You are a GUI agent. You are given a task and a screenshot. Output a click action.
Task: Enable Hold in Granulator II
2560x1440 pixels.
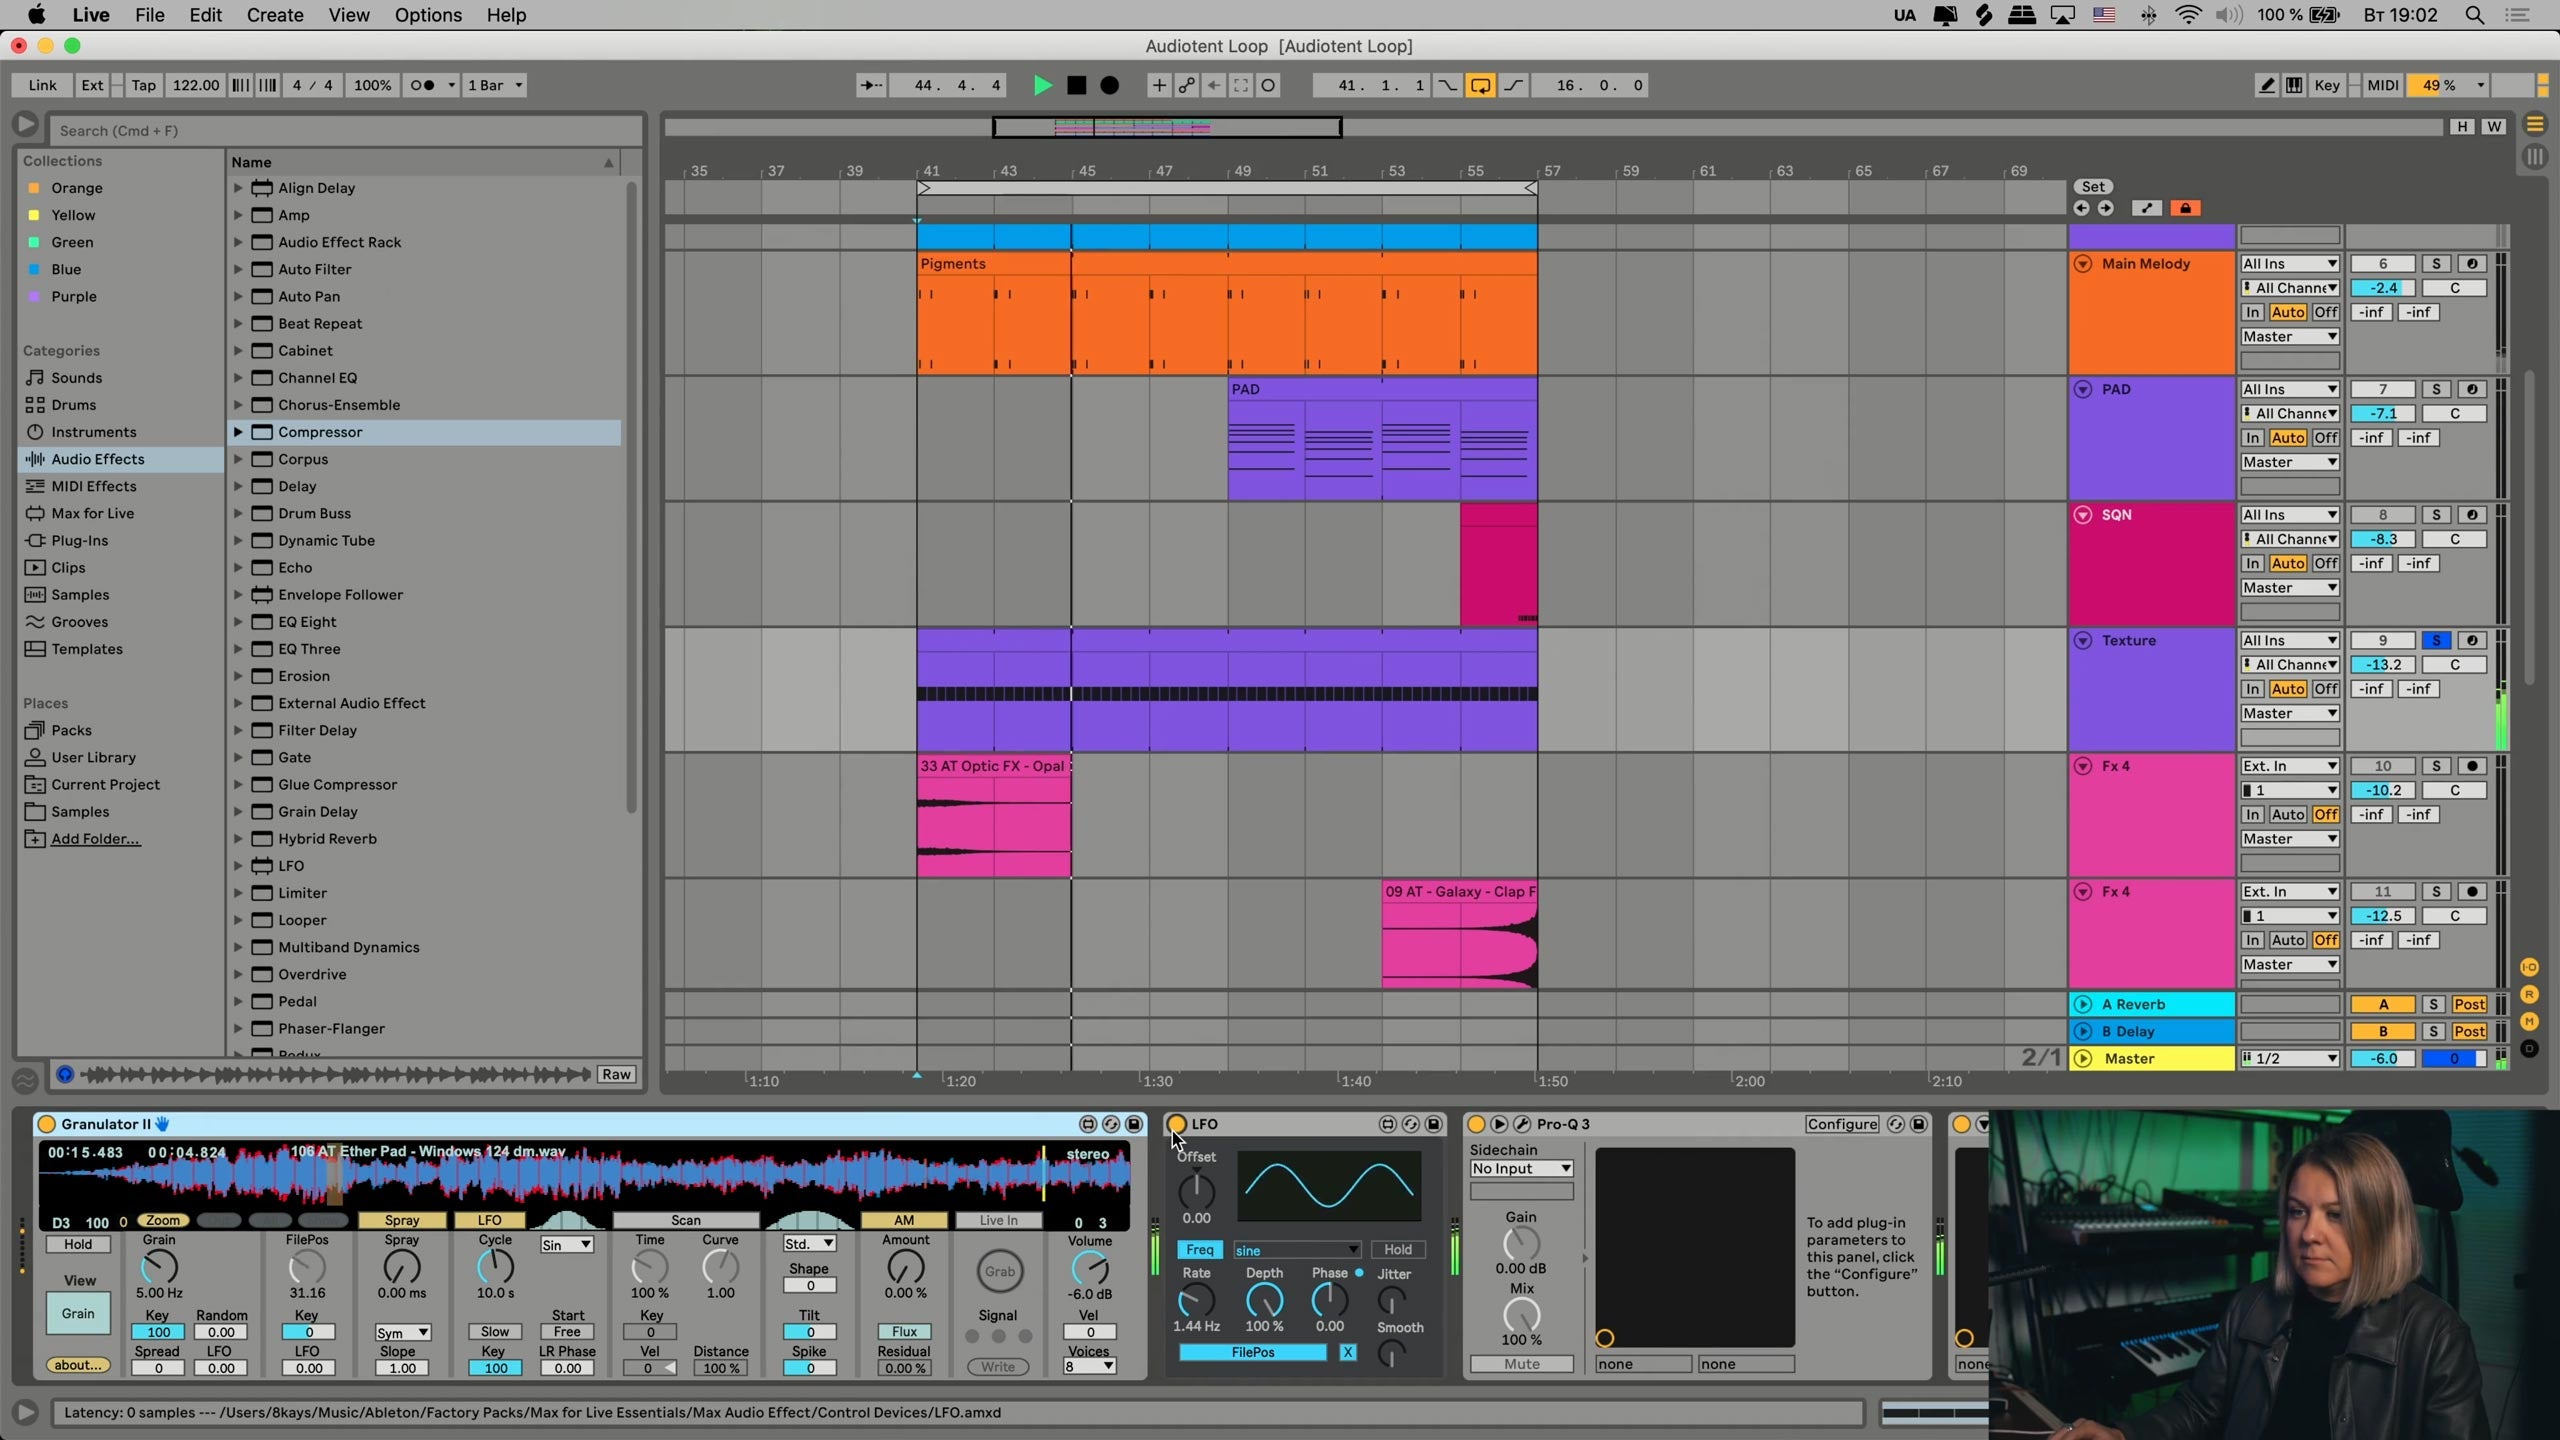[78, 1244]
